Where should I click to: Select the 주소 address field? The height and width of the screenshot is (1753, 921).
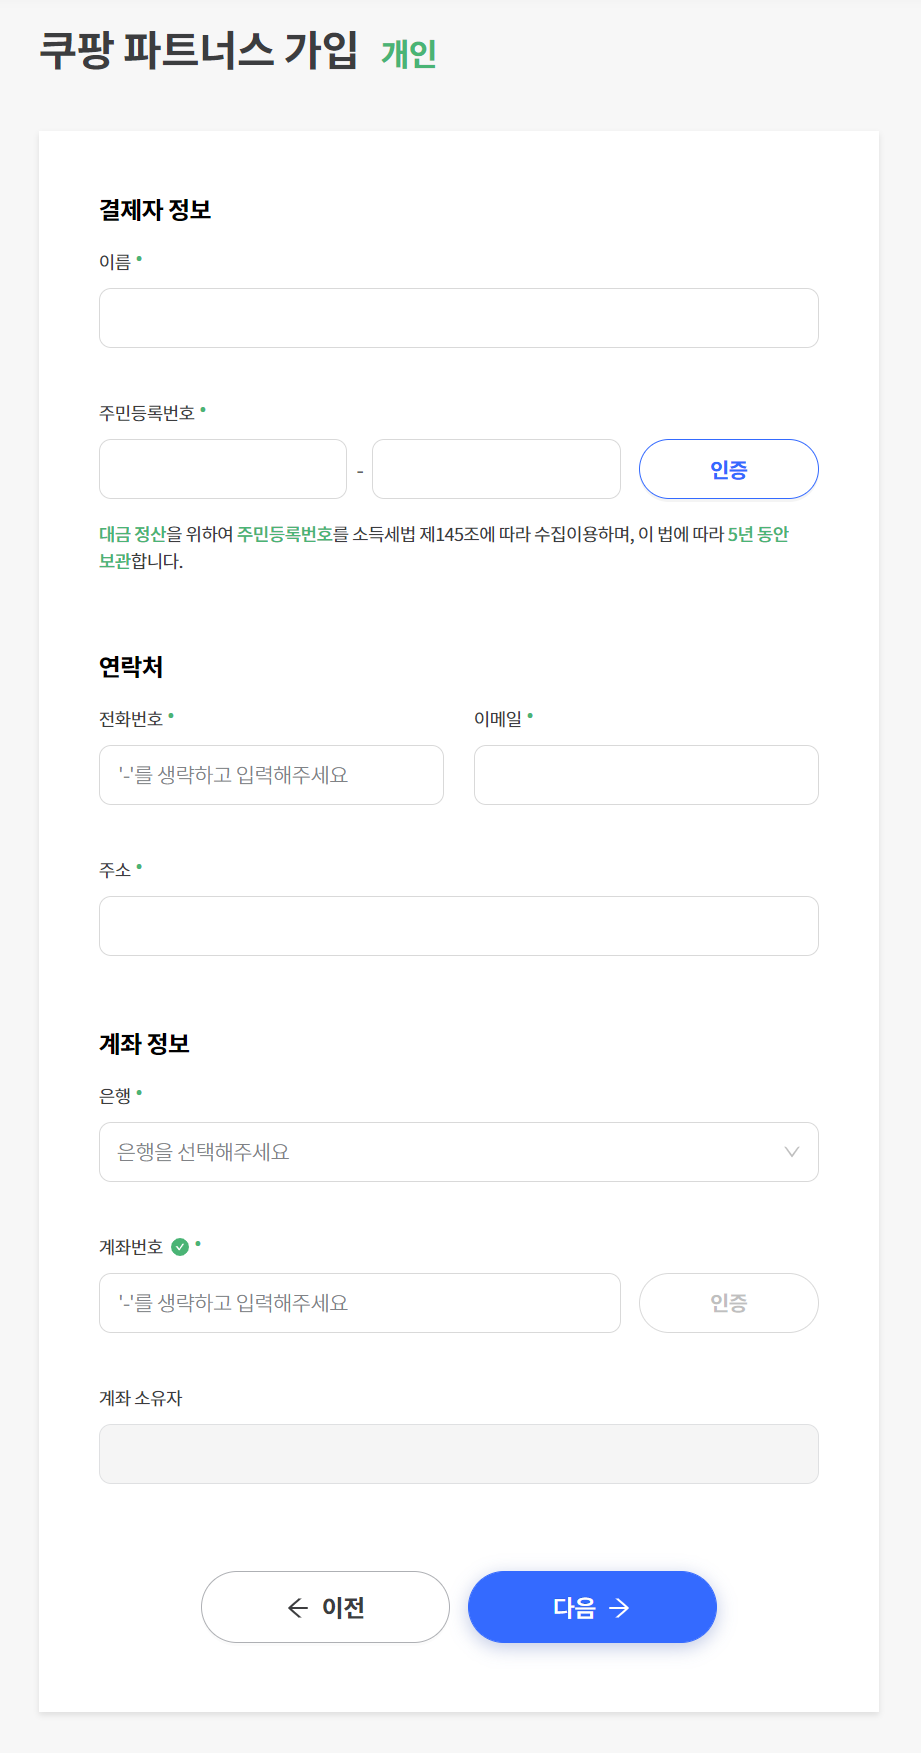tap(458, 926)
